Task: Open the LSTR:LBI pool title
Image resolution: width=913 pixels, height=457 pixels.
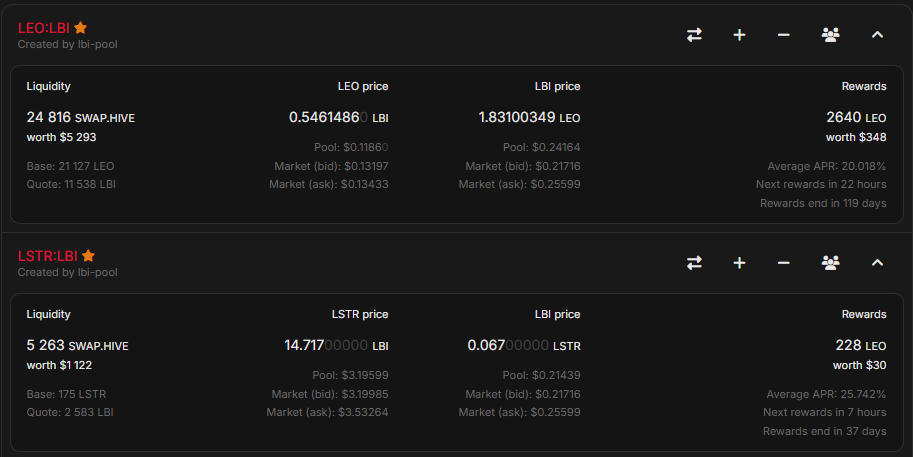Action: [x=47, y=256]
